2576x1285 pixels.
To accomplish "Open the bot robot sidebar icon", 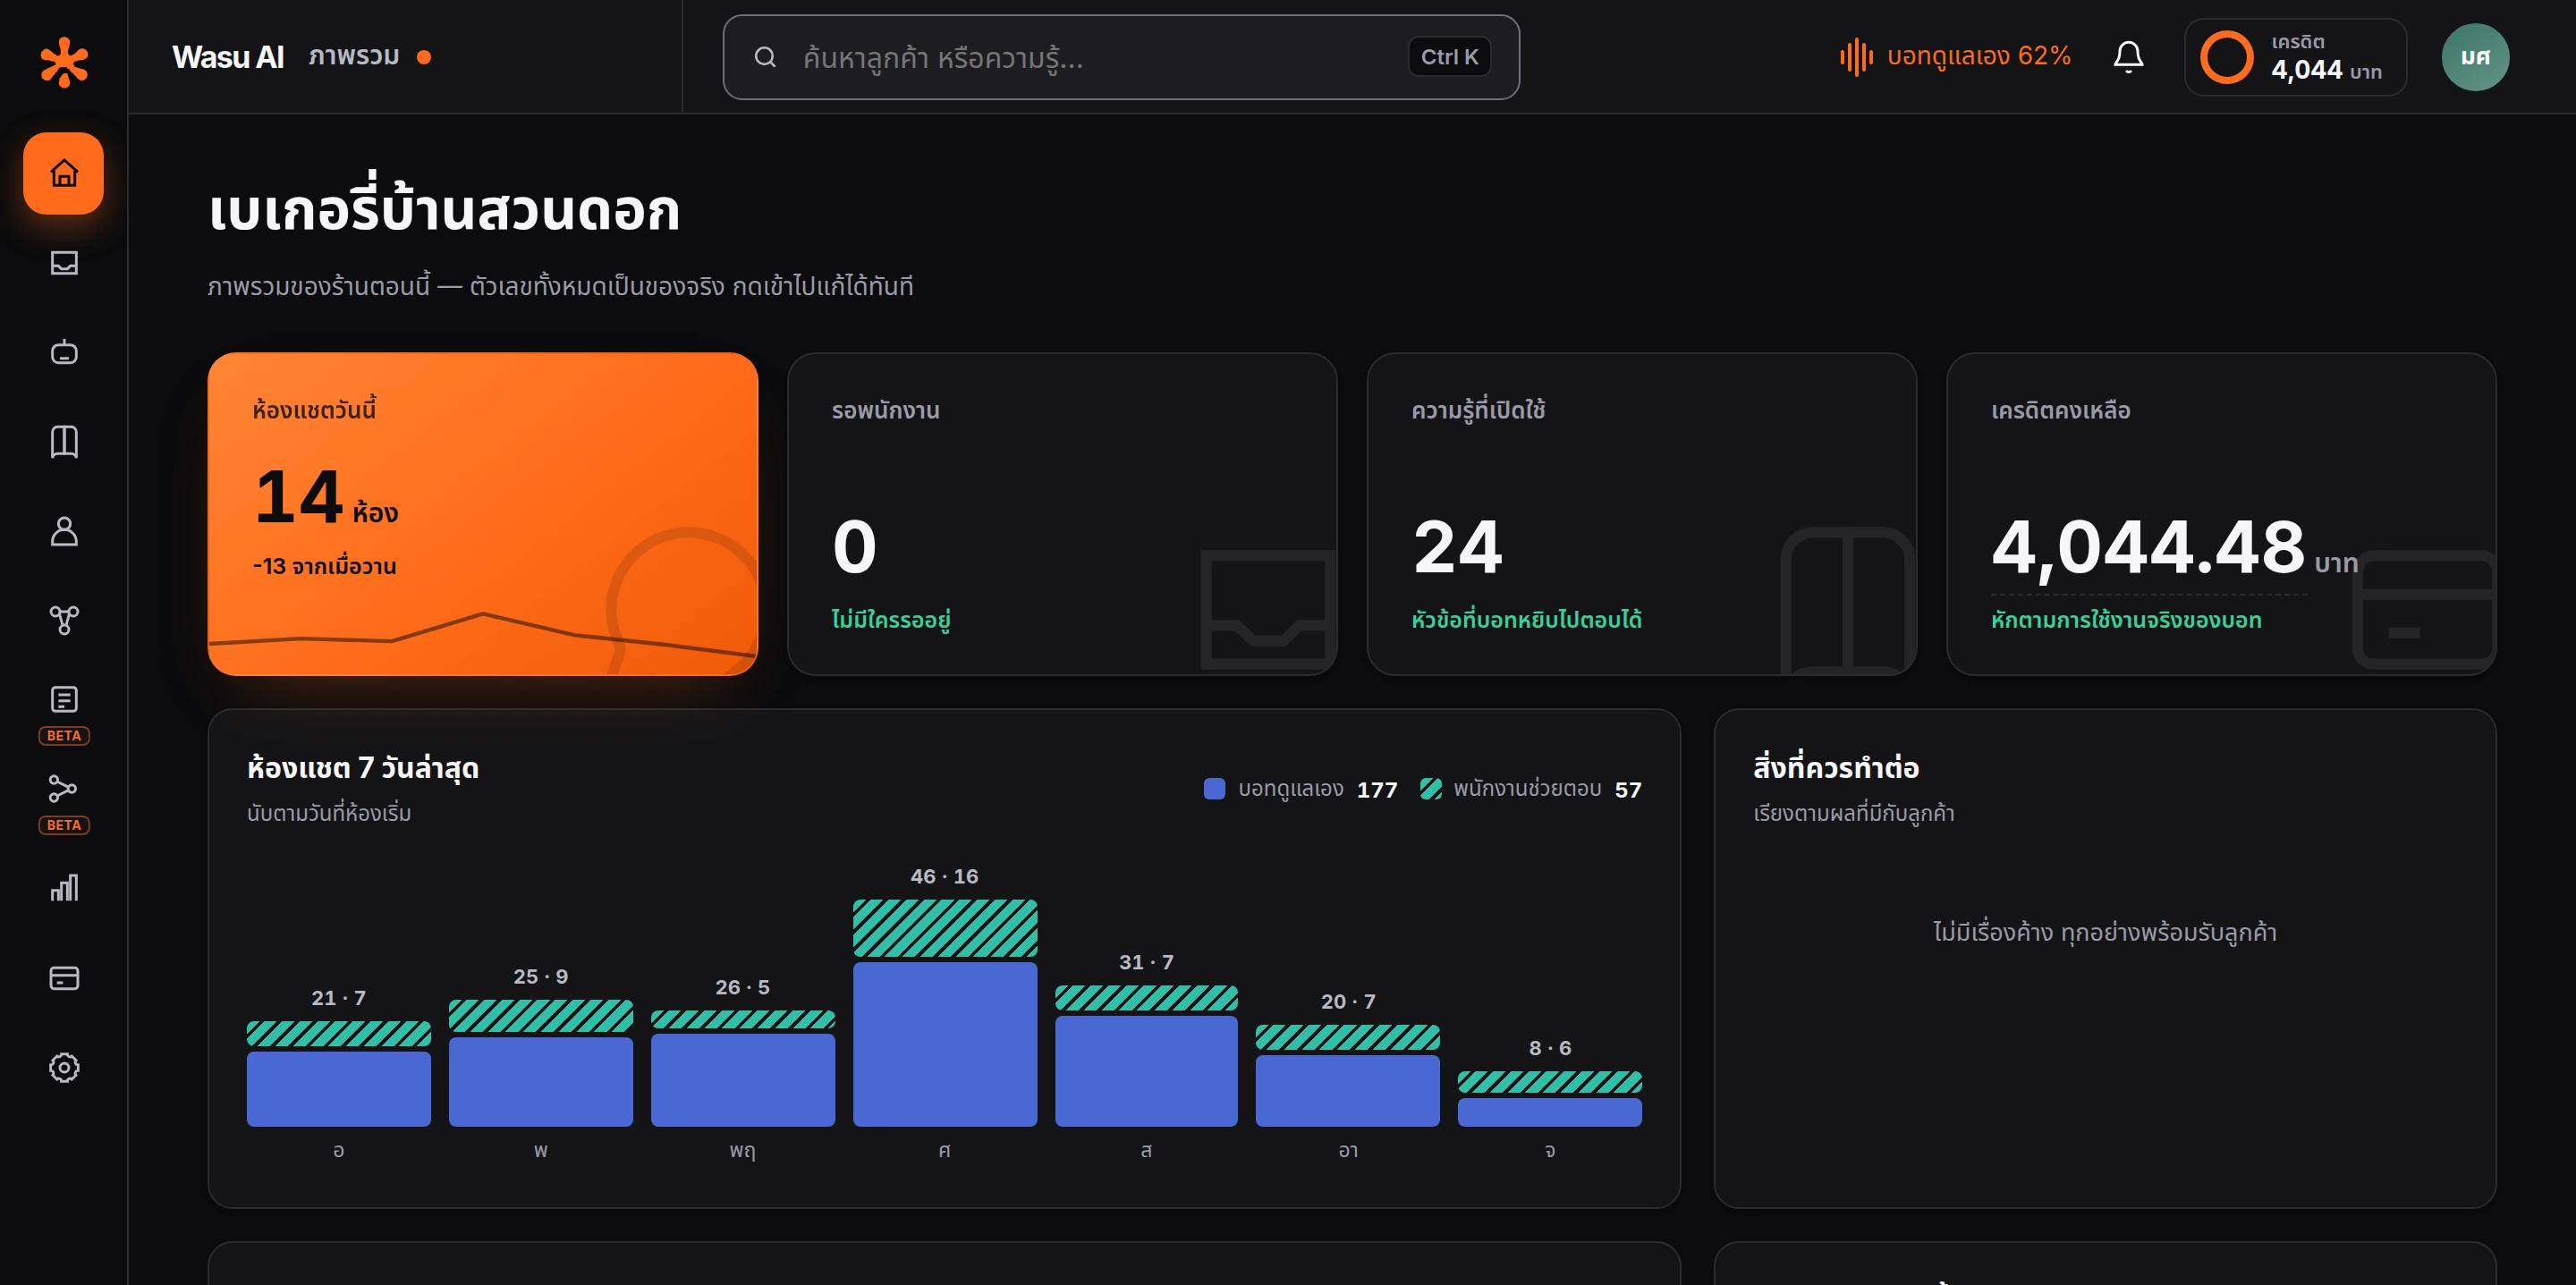I will 64,352.
